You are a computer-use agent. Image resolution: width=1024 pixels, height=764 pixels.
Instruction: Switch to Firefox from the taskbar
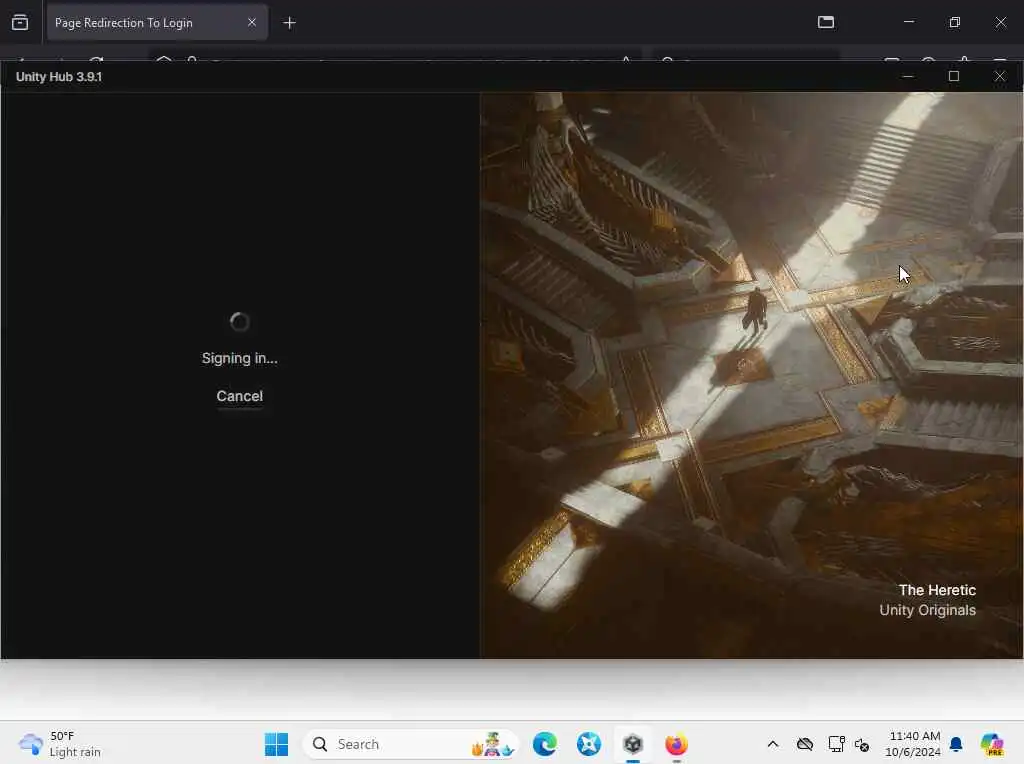point(677,744)
